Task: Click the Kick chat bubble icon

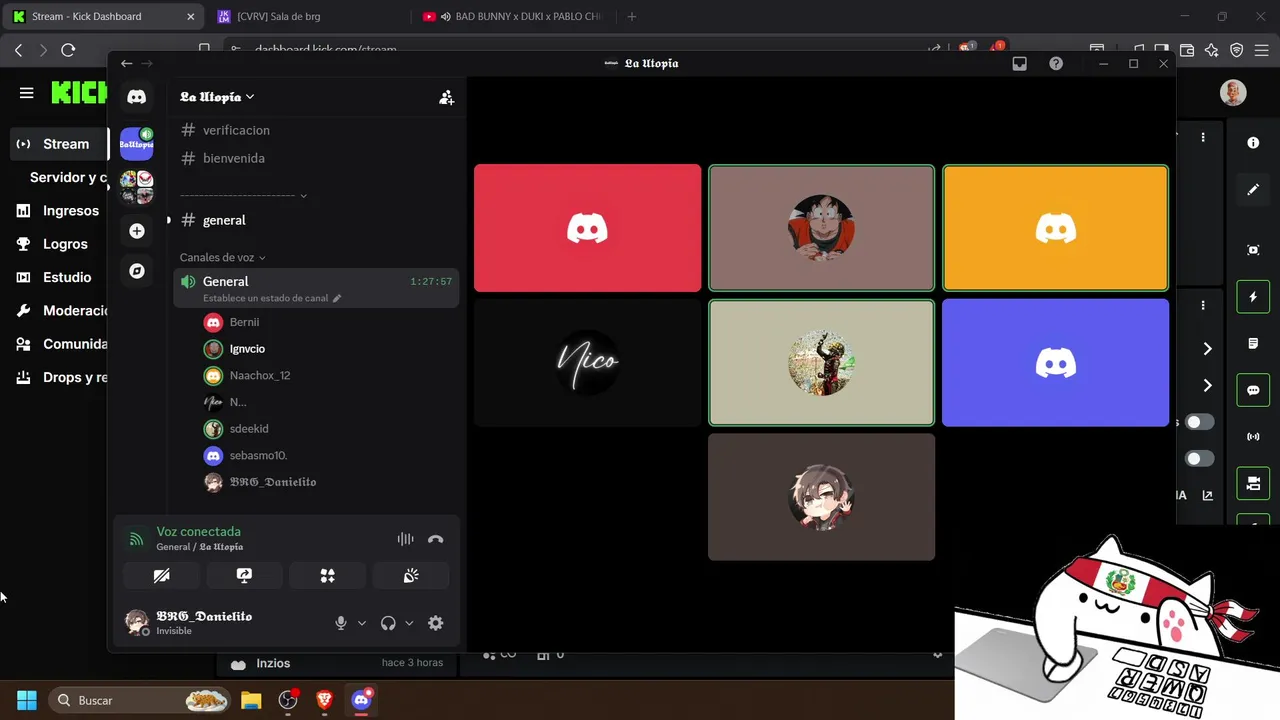Action: pyautogui.click(x=1253, y=390)
